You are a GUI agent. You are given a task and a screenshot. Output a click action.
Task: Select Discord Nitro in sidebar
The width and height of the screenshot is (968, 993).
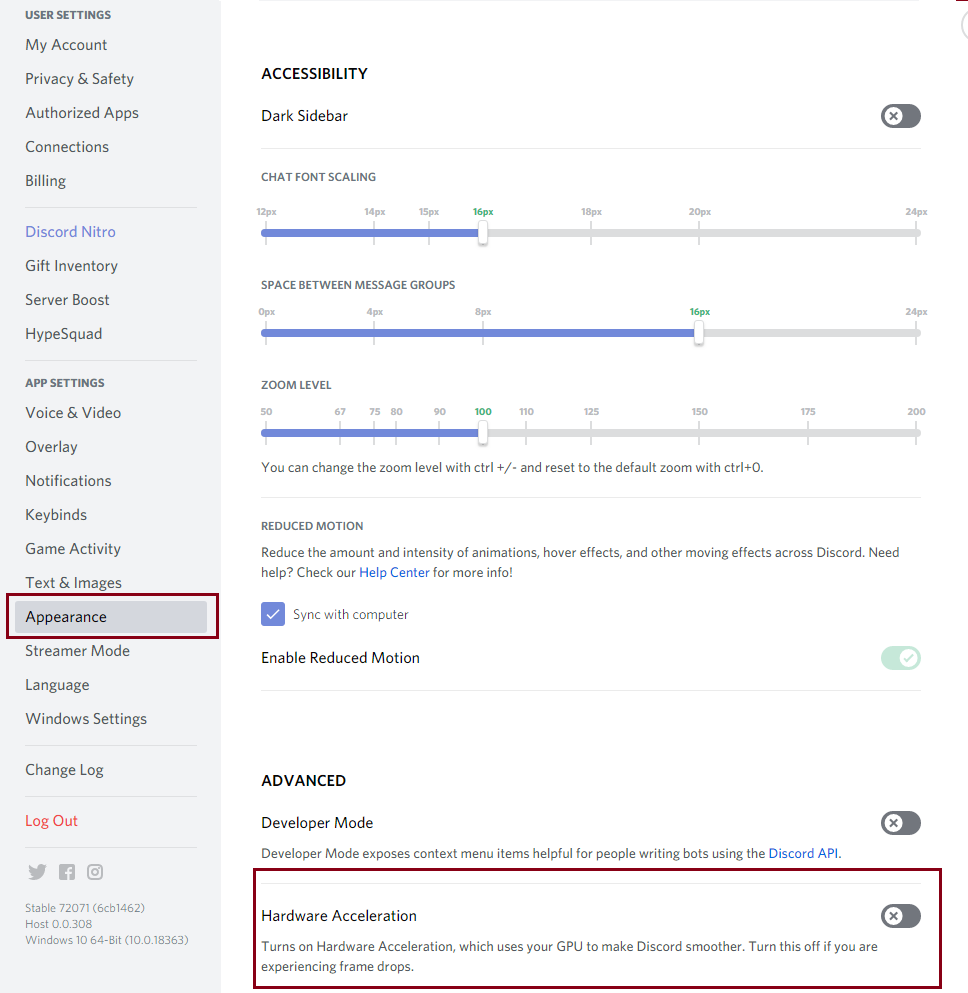70,232
